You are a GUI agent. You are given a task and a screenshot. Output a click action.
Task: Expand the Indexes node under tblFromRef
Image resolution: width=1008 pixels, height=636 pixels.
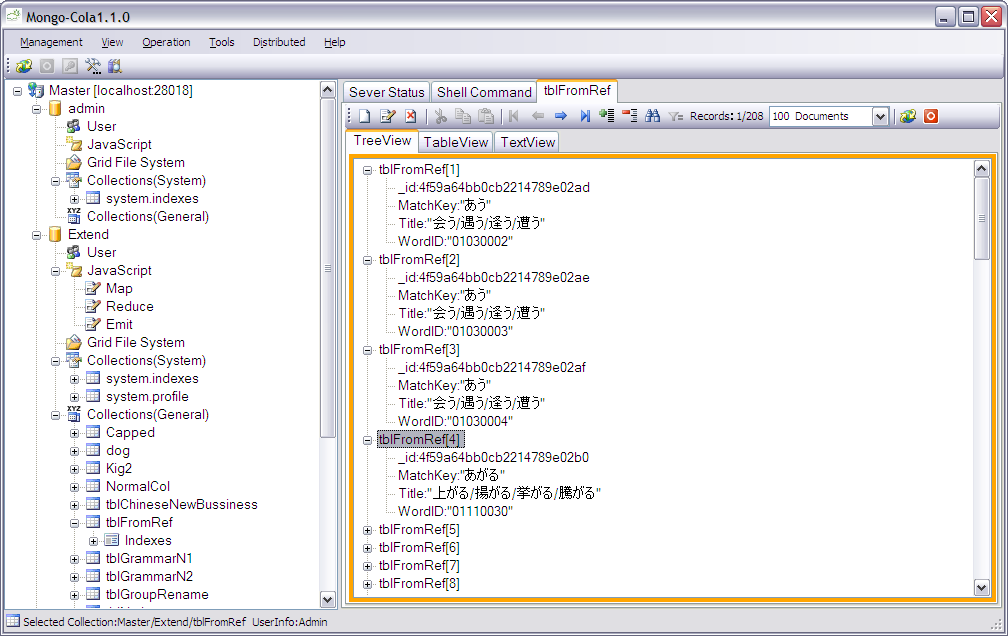[x=93, y=541]
